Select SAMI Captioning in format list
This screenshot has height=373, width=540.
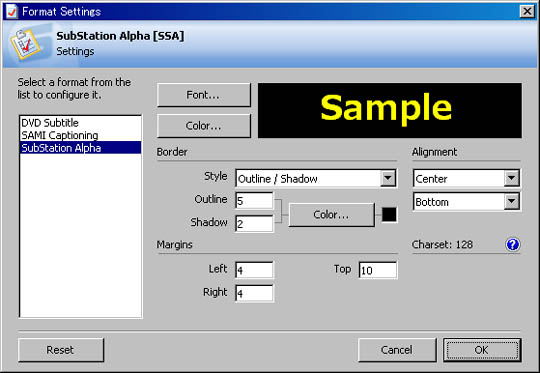80,135
